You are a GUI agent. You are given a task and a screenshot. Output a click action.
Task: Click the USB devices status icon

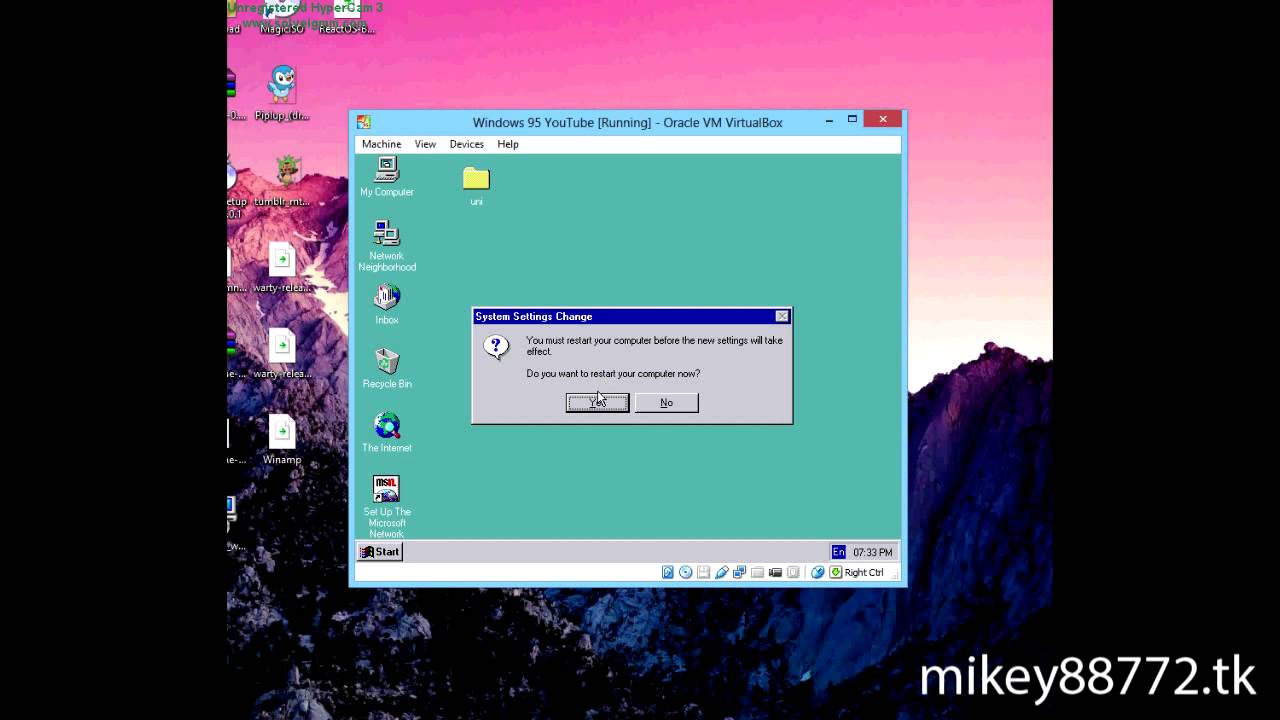(722, 572)
